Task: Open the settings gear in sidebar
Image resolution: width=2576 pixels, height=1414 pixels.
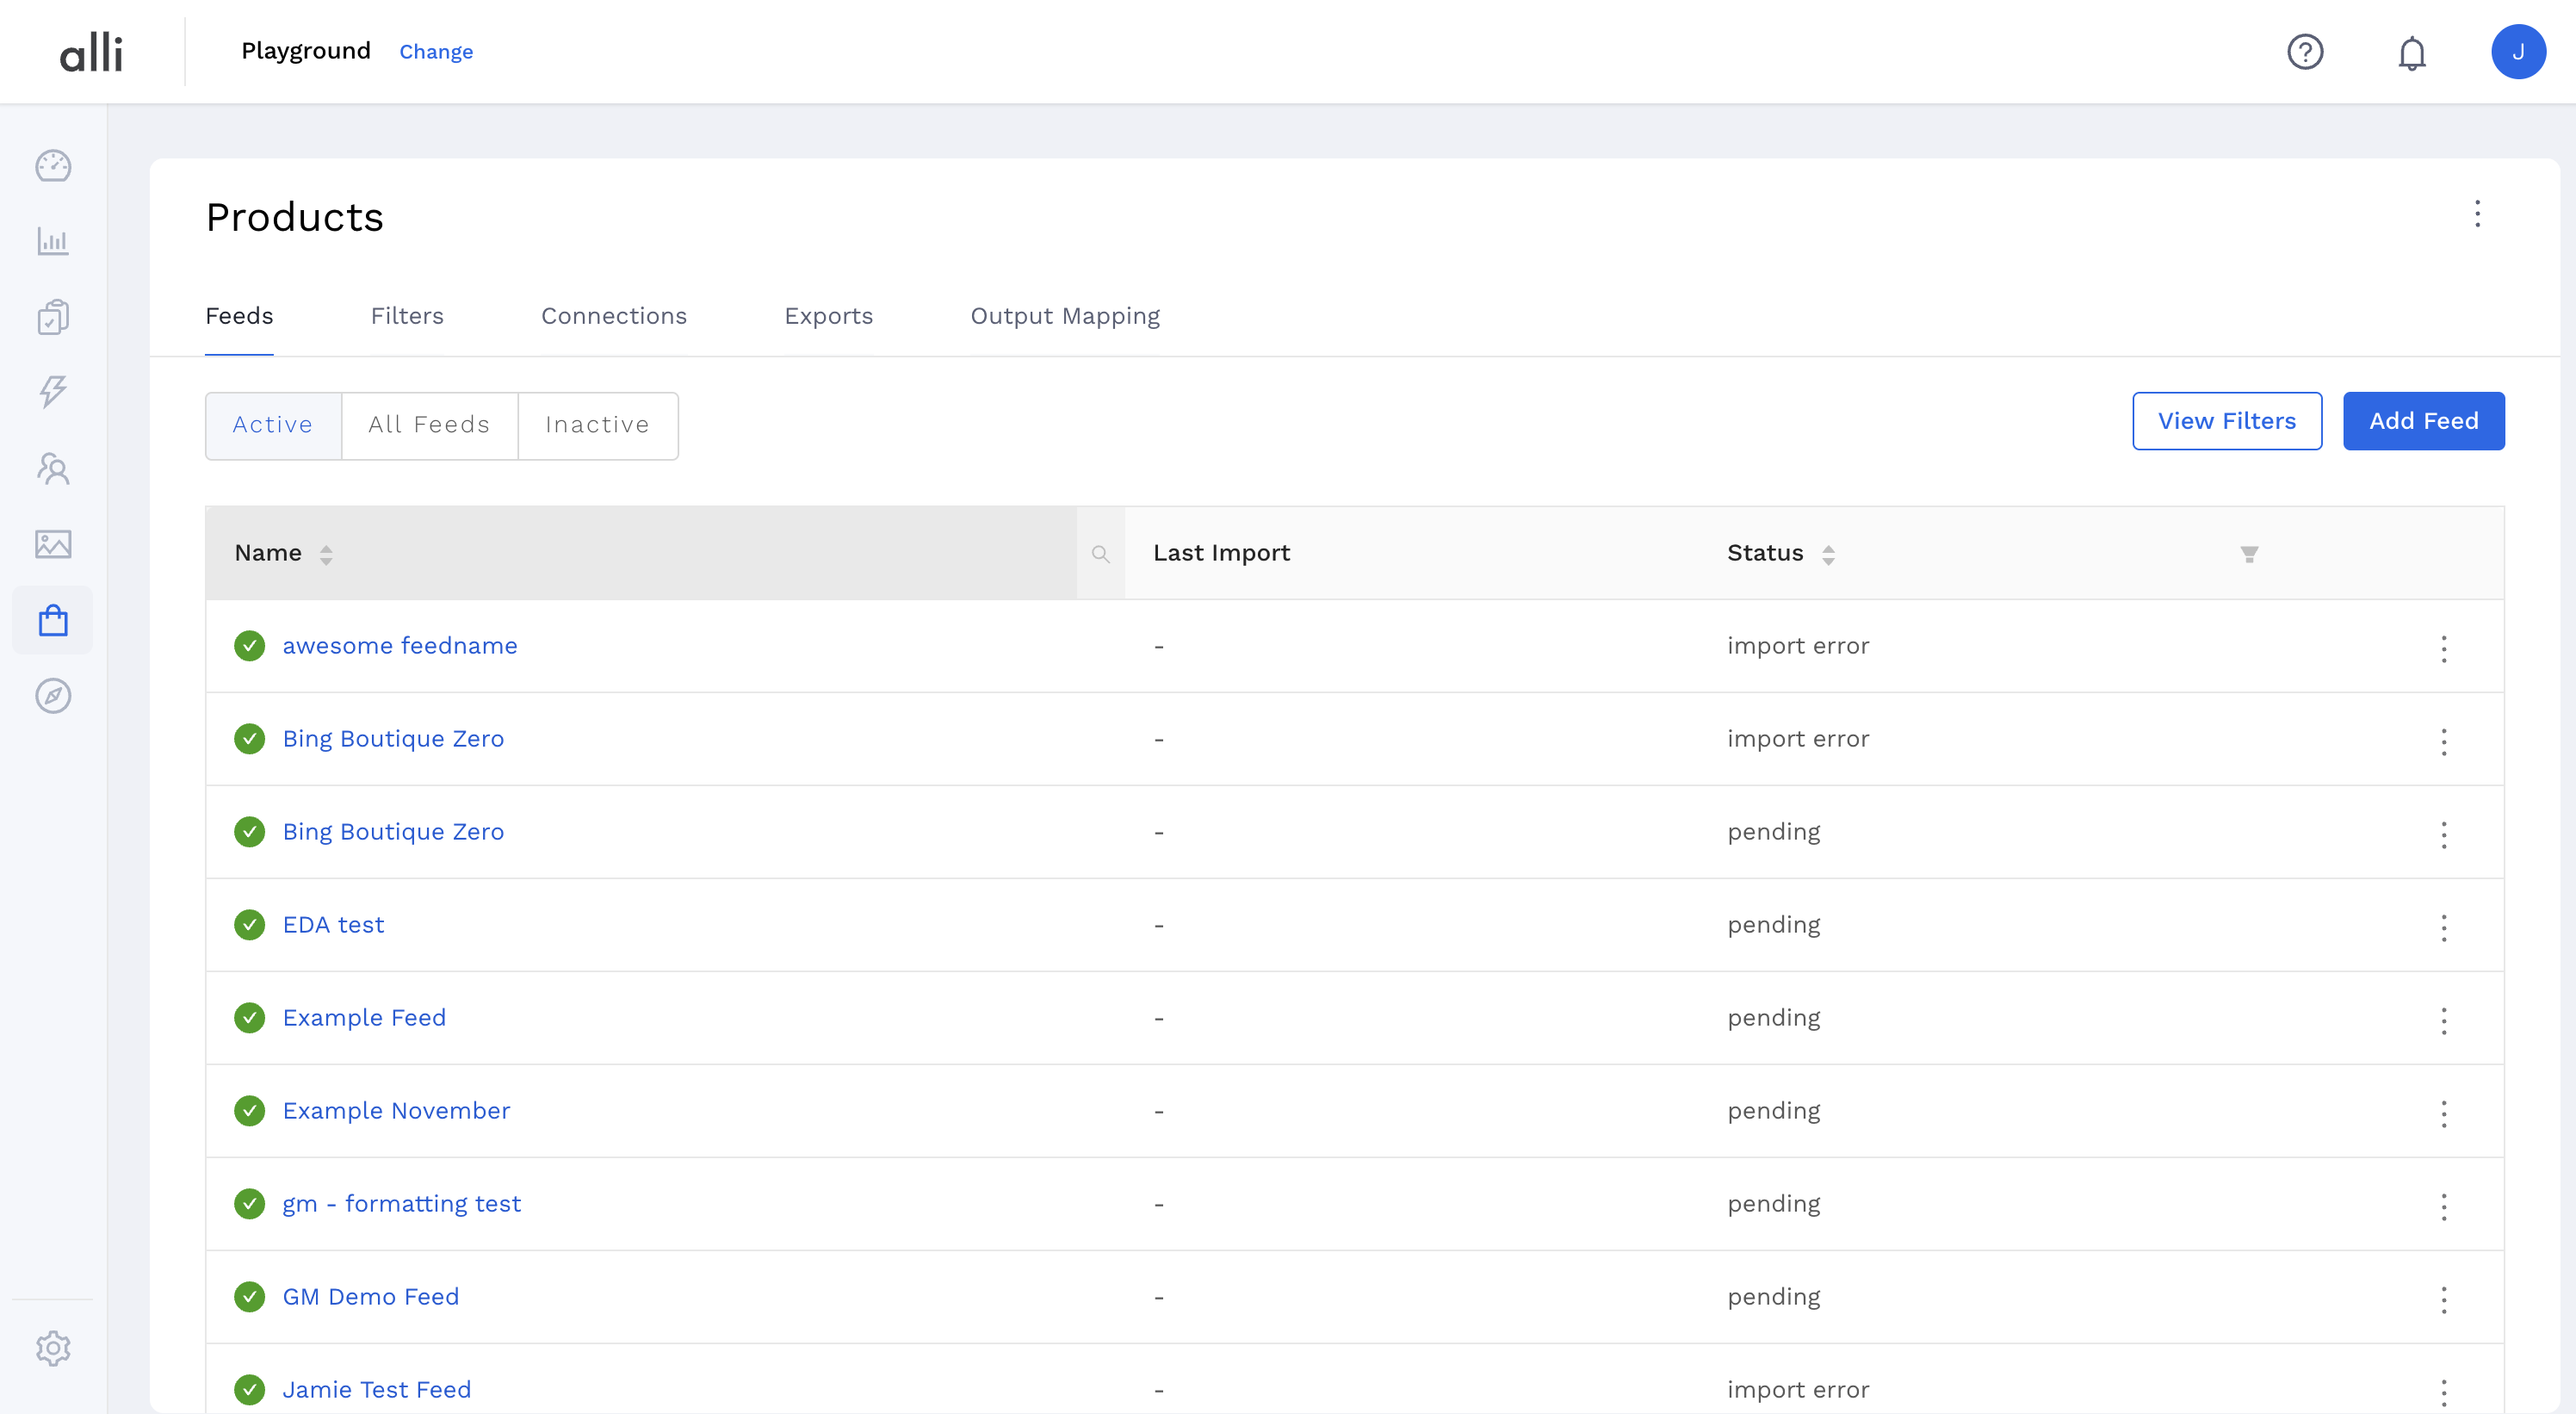Action: (53, 1348)
